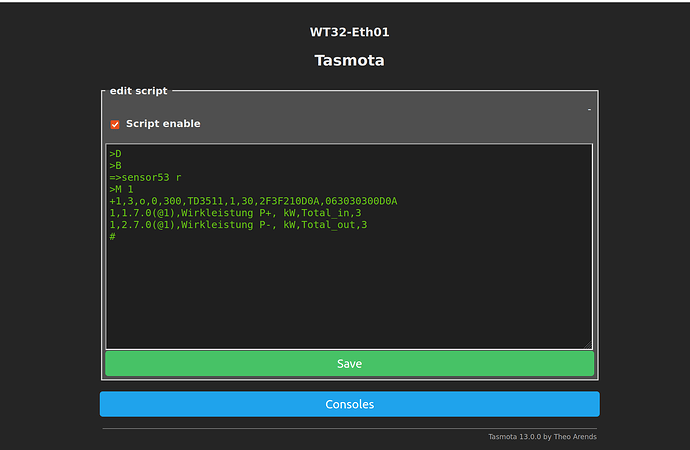
Task: Click "Tasmota 13.0.0 by Theo Arends" footer link
Action: point(542,437)
